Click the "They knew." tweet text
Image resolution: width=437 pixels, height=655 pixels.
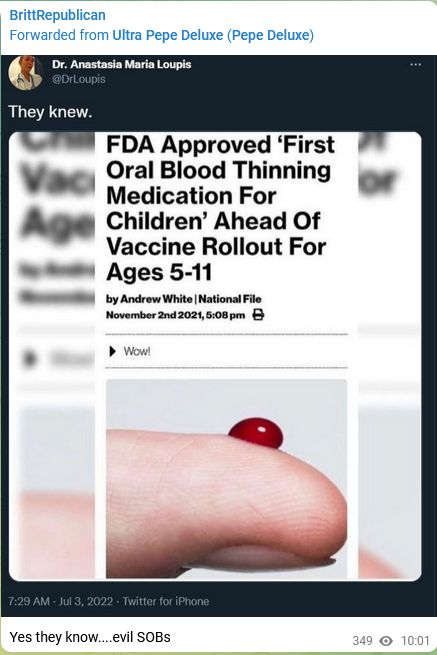pos(50,112)
